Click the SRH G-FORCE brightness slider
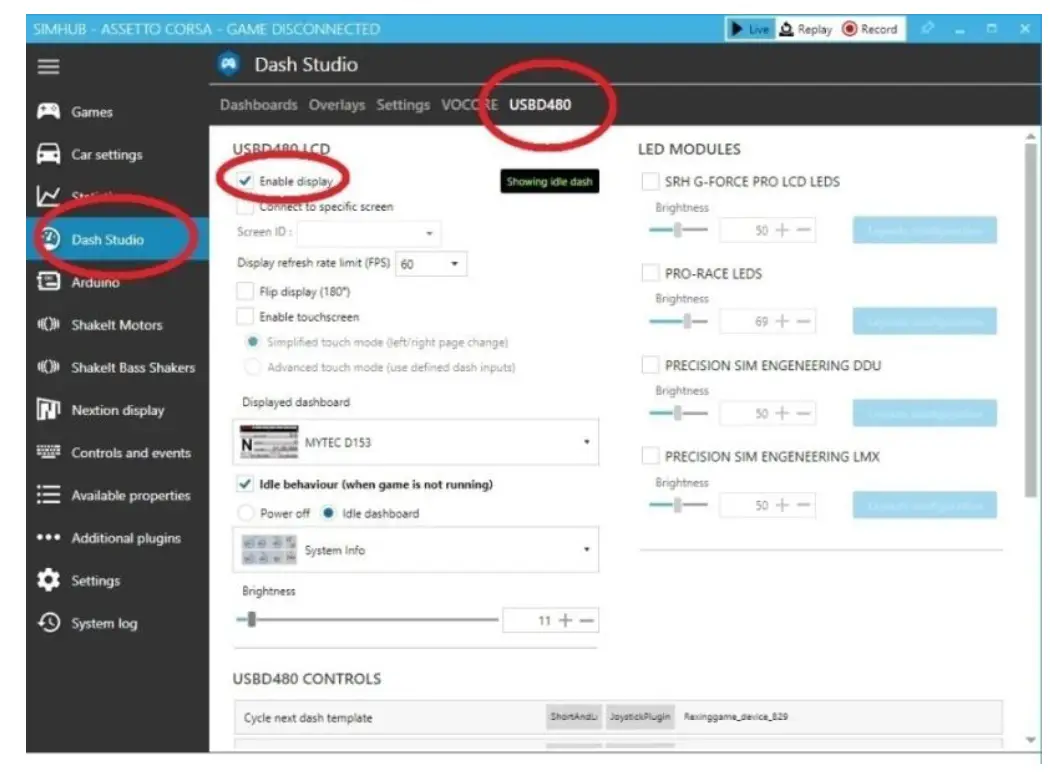Screen dimensions: 1050x783 coord(678,230)
